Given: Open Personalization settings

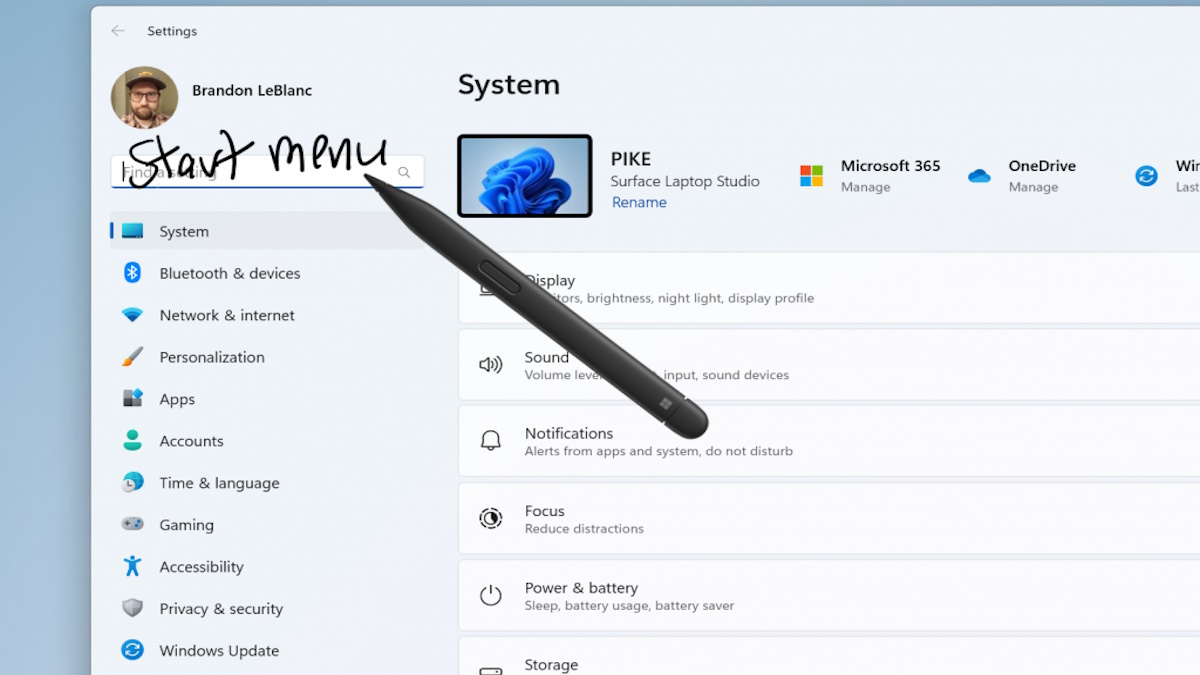Looking at the screenshot, I should point(212,357).
